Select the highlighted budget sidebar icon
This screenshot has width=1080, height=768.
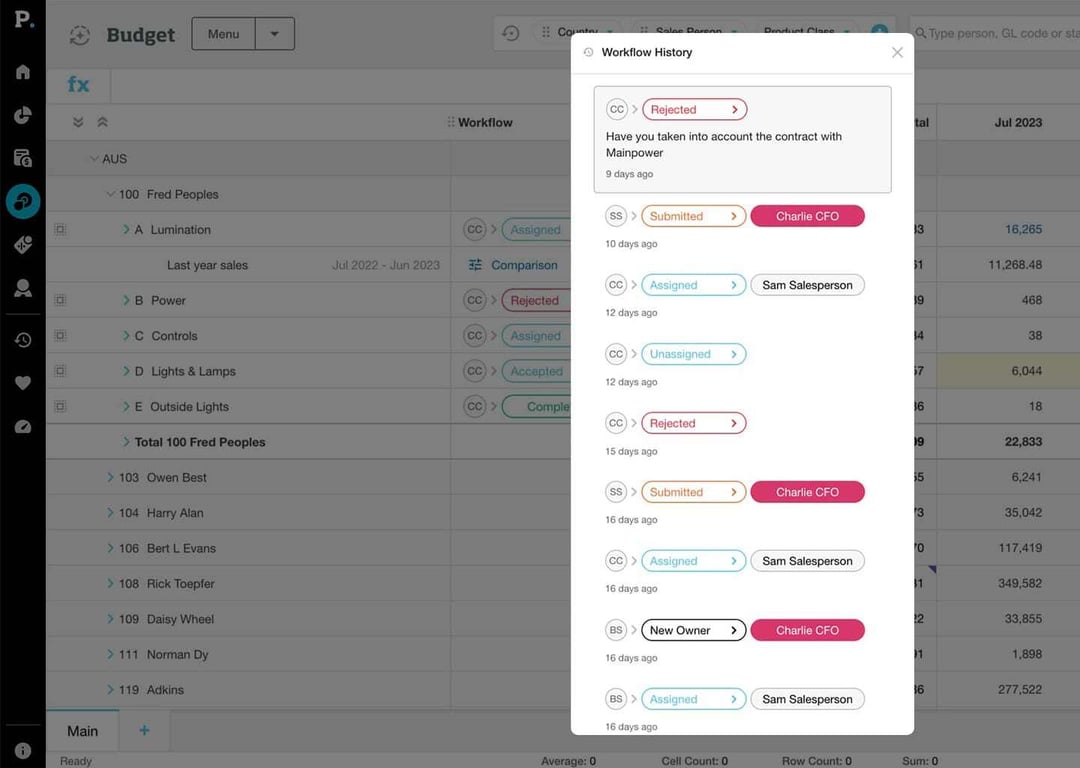point(23,201)
